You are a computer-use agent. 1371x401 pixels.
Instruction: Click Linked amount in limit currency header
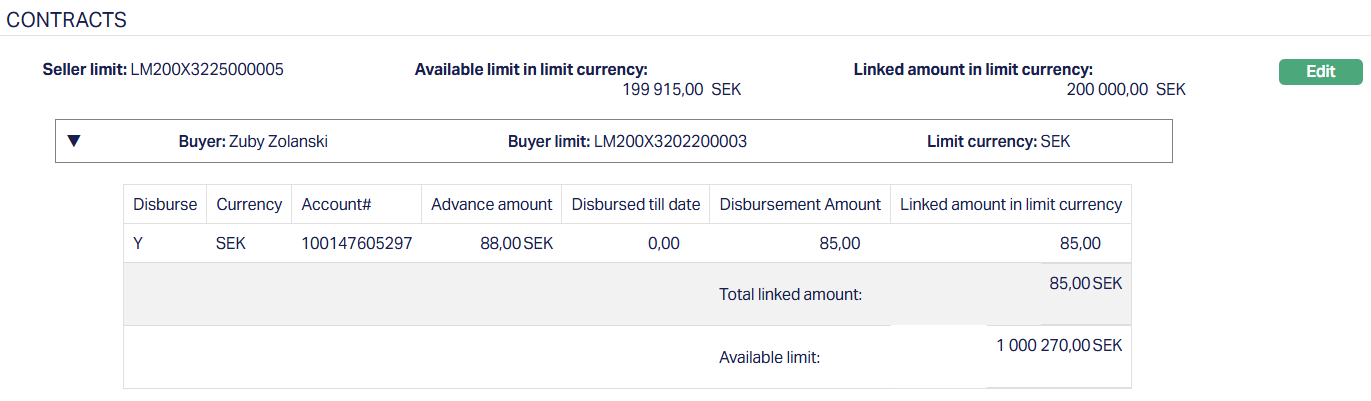tap(1011, 204)
